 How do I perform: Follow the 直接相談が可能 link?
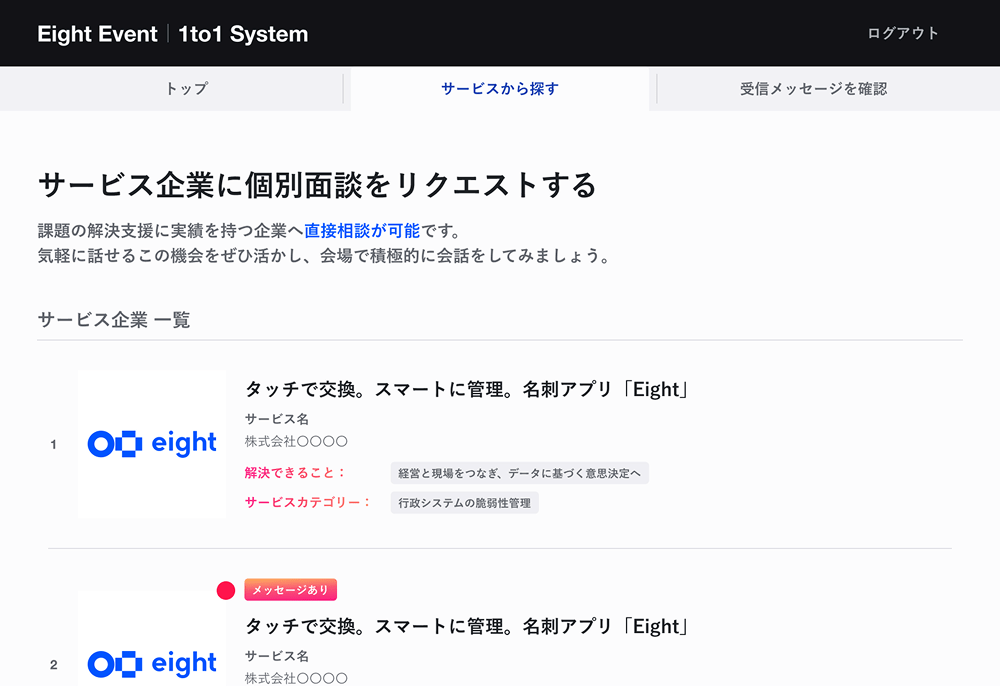(x=362, y=231)
